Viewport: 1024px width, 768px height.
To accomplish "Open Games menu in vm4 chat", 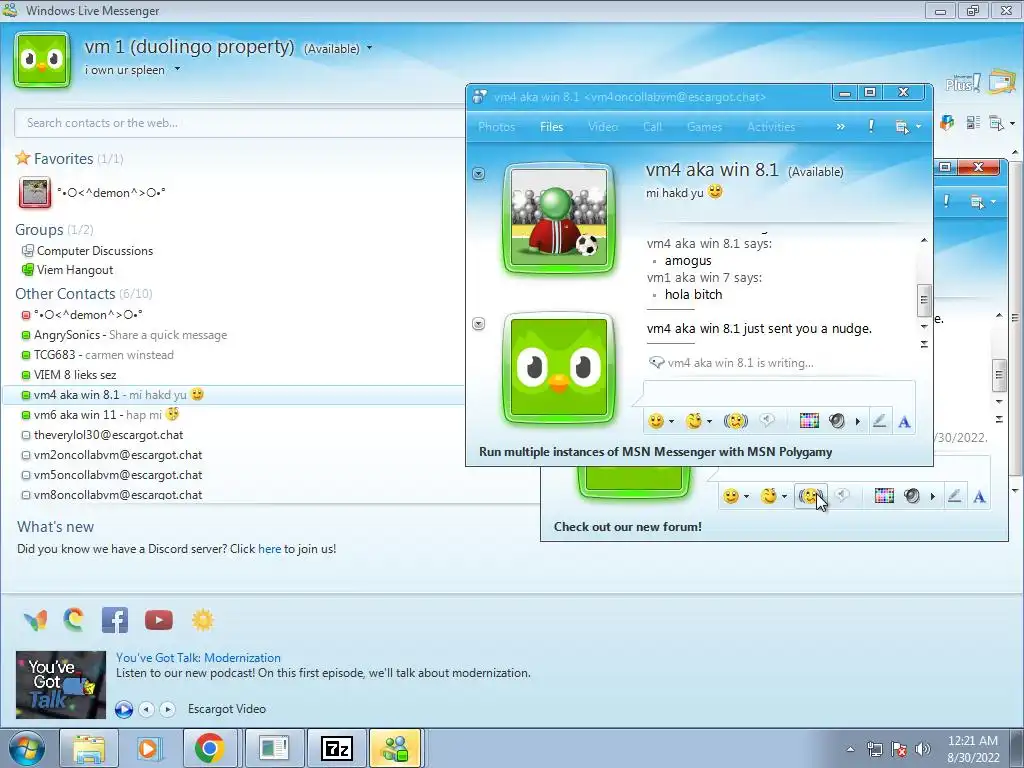I will tap(705, 127).
